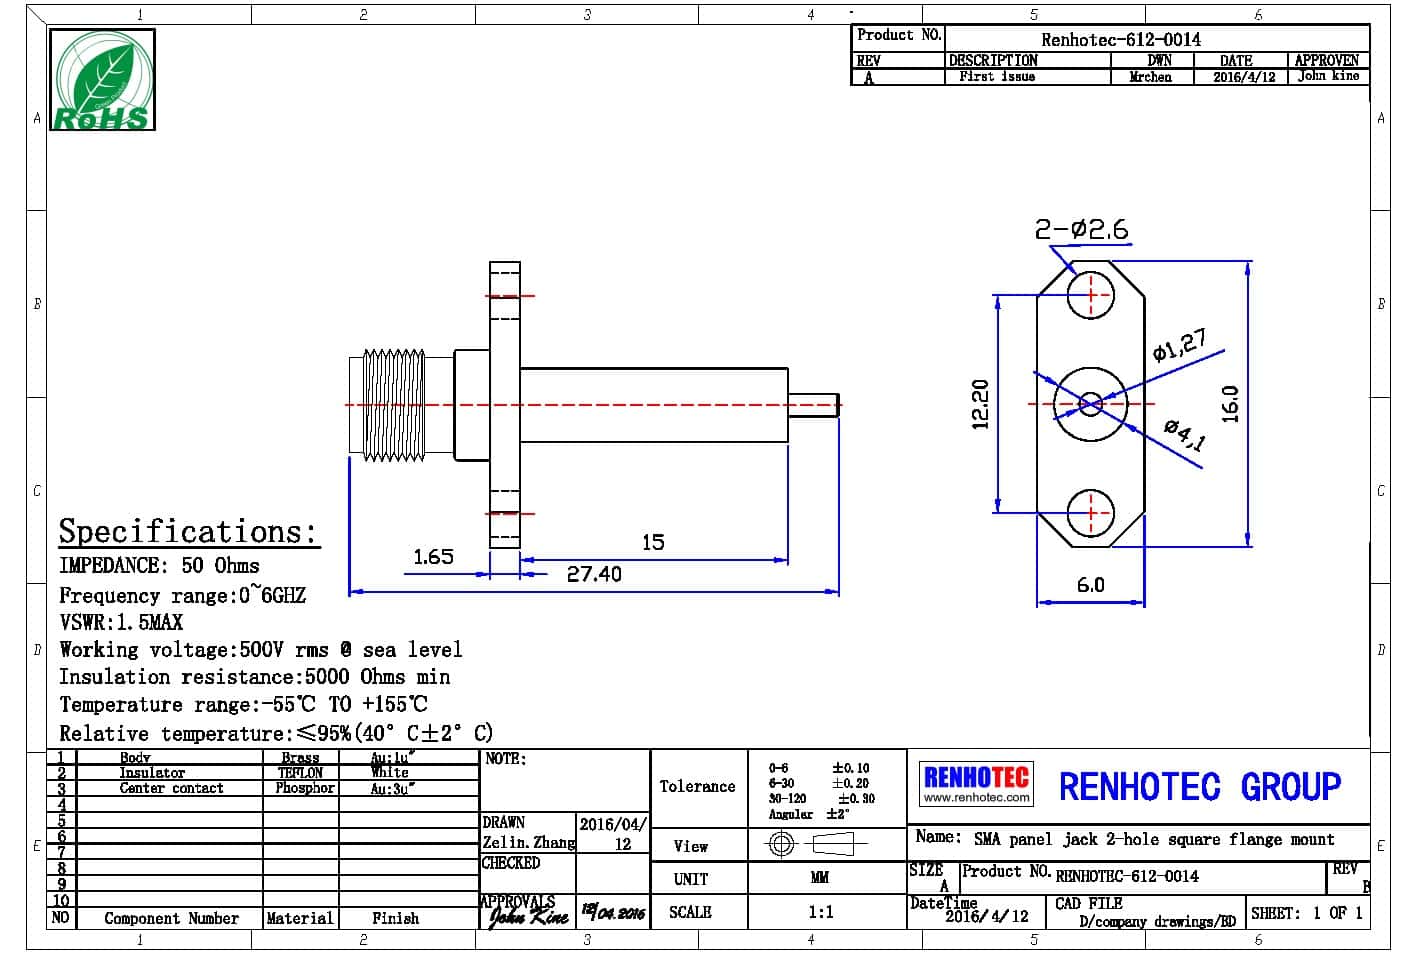Image resolution: width=1417 pixels, height=954 pixels.
Task: Select the Renhotec-612-0014 product number at top
Action: (1121, 40)
